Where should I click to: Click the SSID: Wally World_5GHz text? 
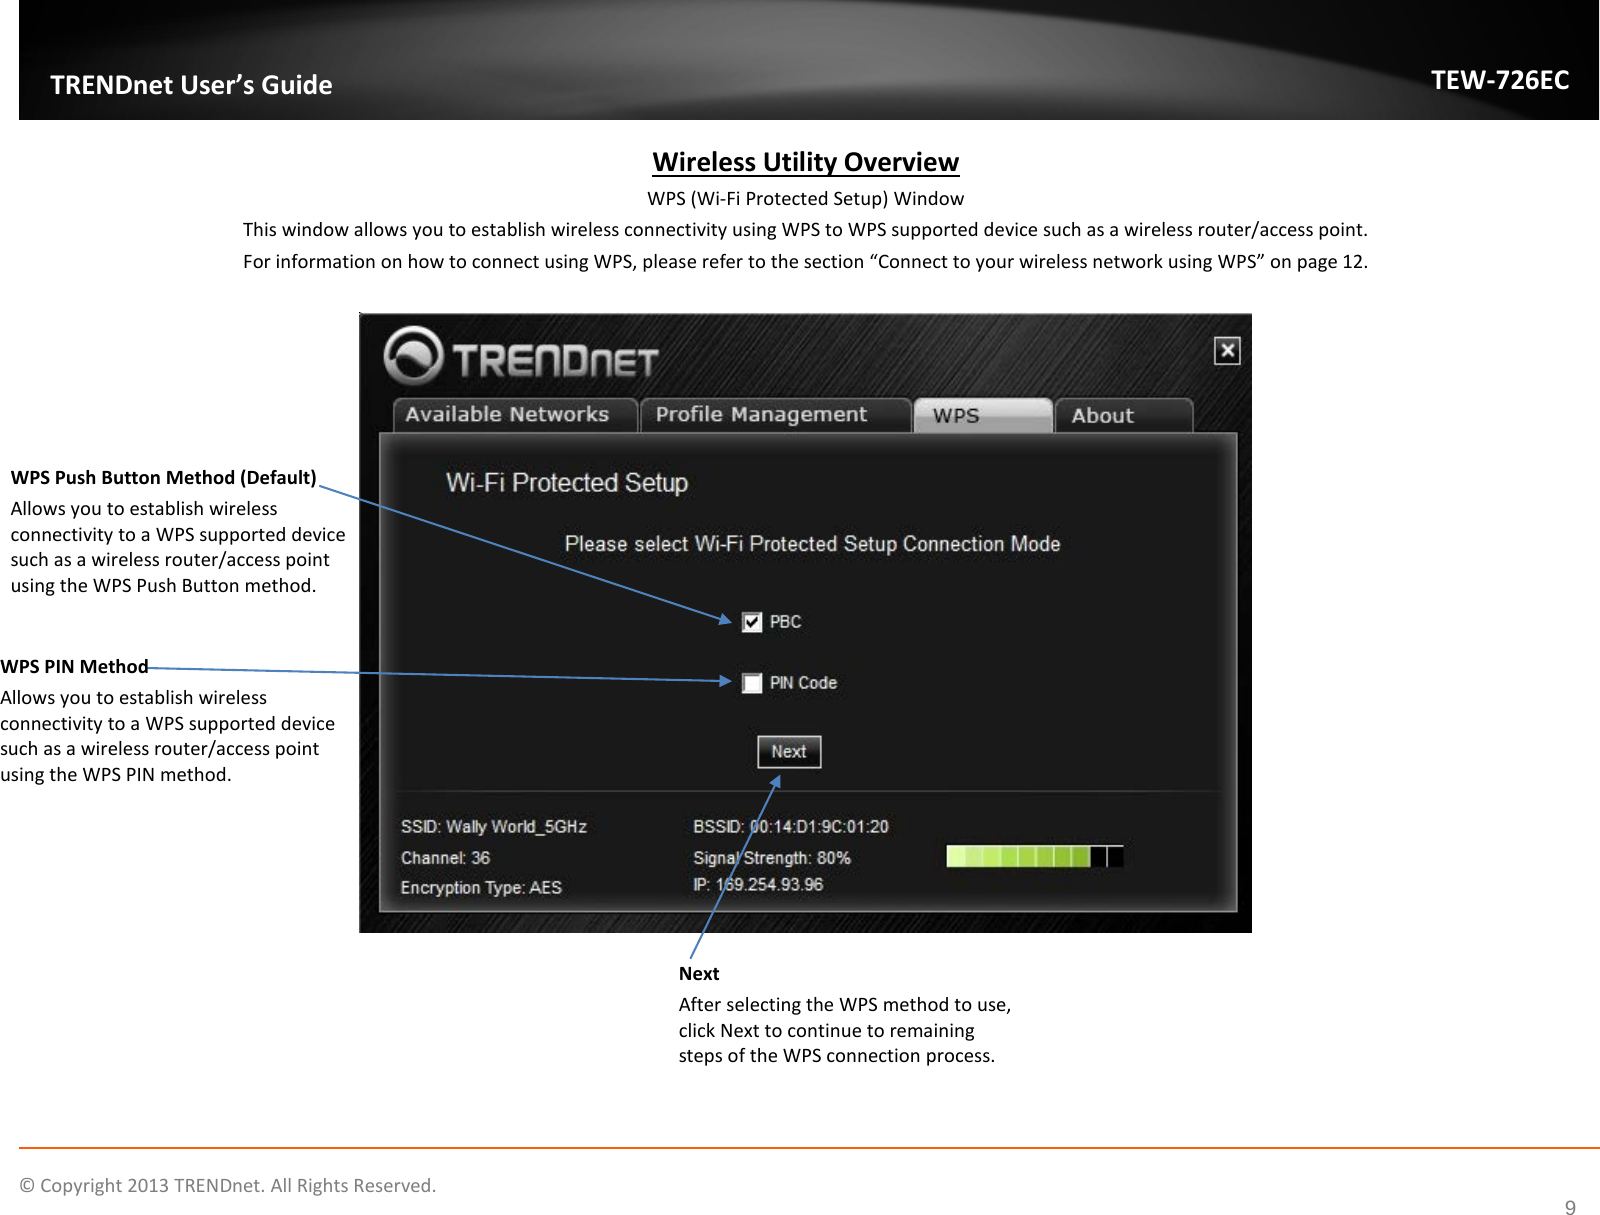pos(494,827)
